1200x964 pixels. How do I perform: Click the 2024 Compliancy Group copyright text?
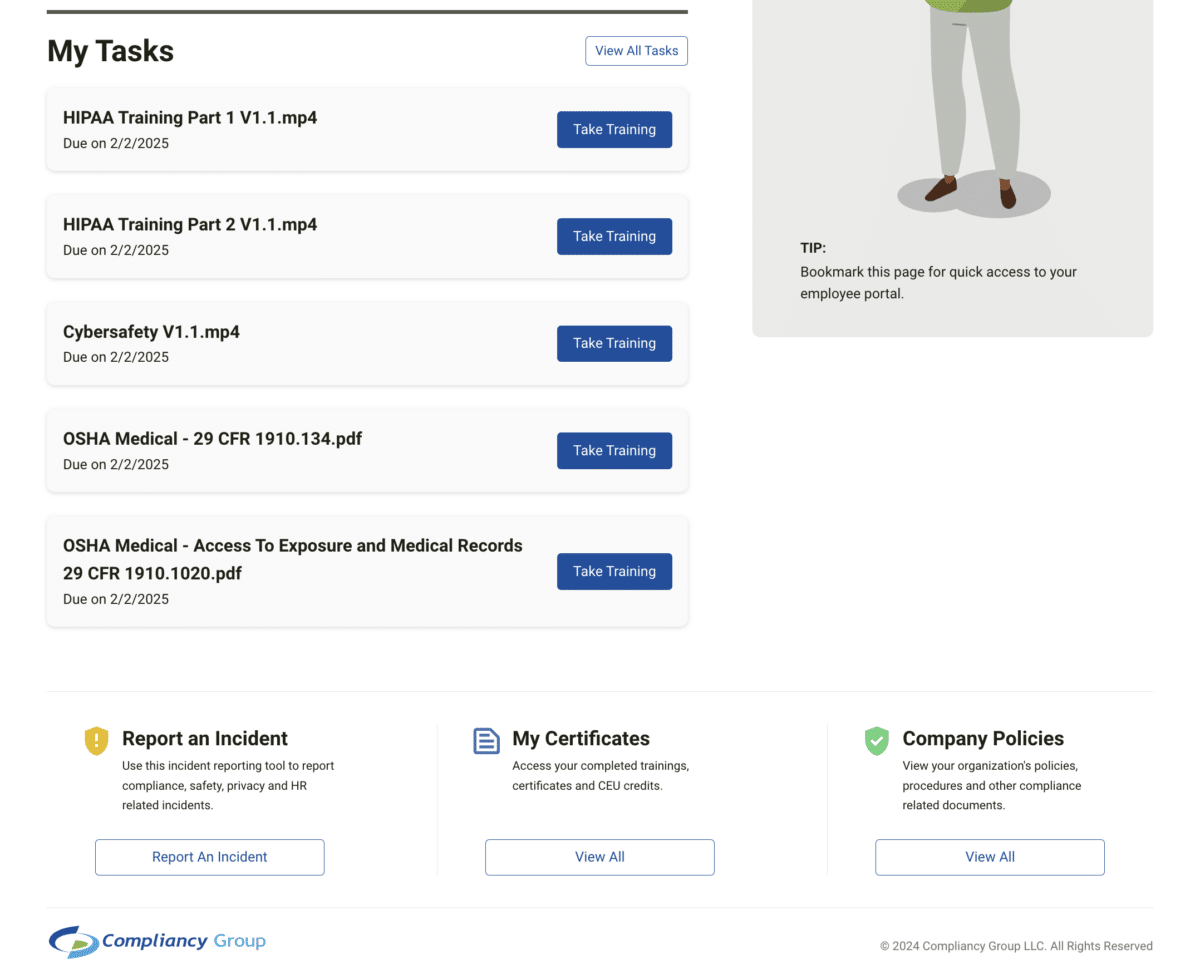pyautogui.click(x=1016, y=946)
